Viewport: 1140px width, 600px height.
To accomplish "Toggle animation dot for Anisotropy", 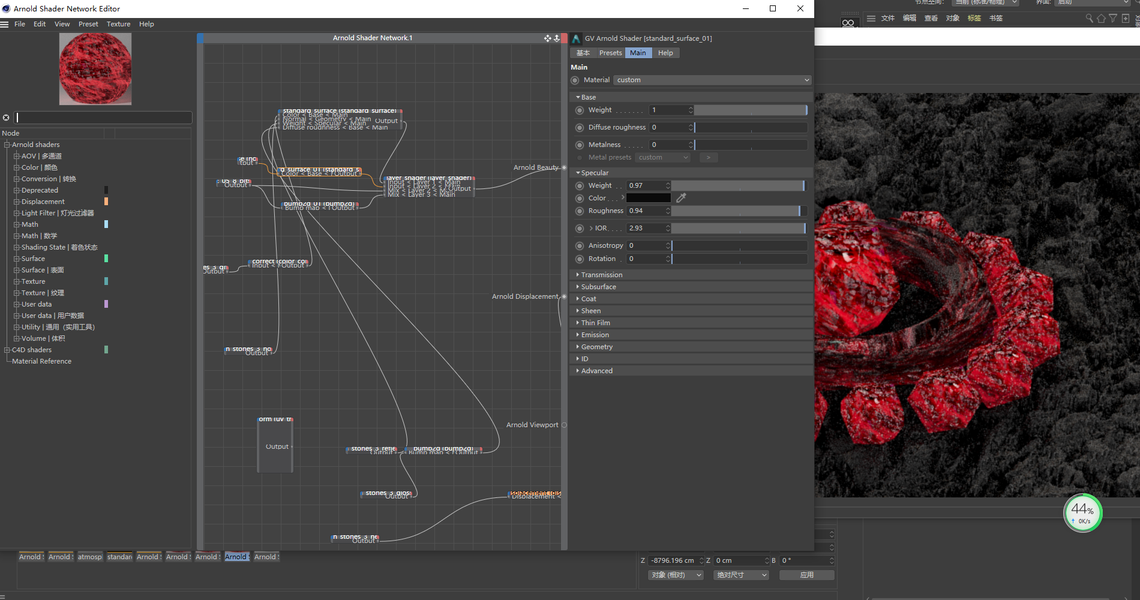I will (579, 246).
